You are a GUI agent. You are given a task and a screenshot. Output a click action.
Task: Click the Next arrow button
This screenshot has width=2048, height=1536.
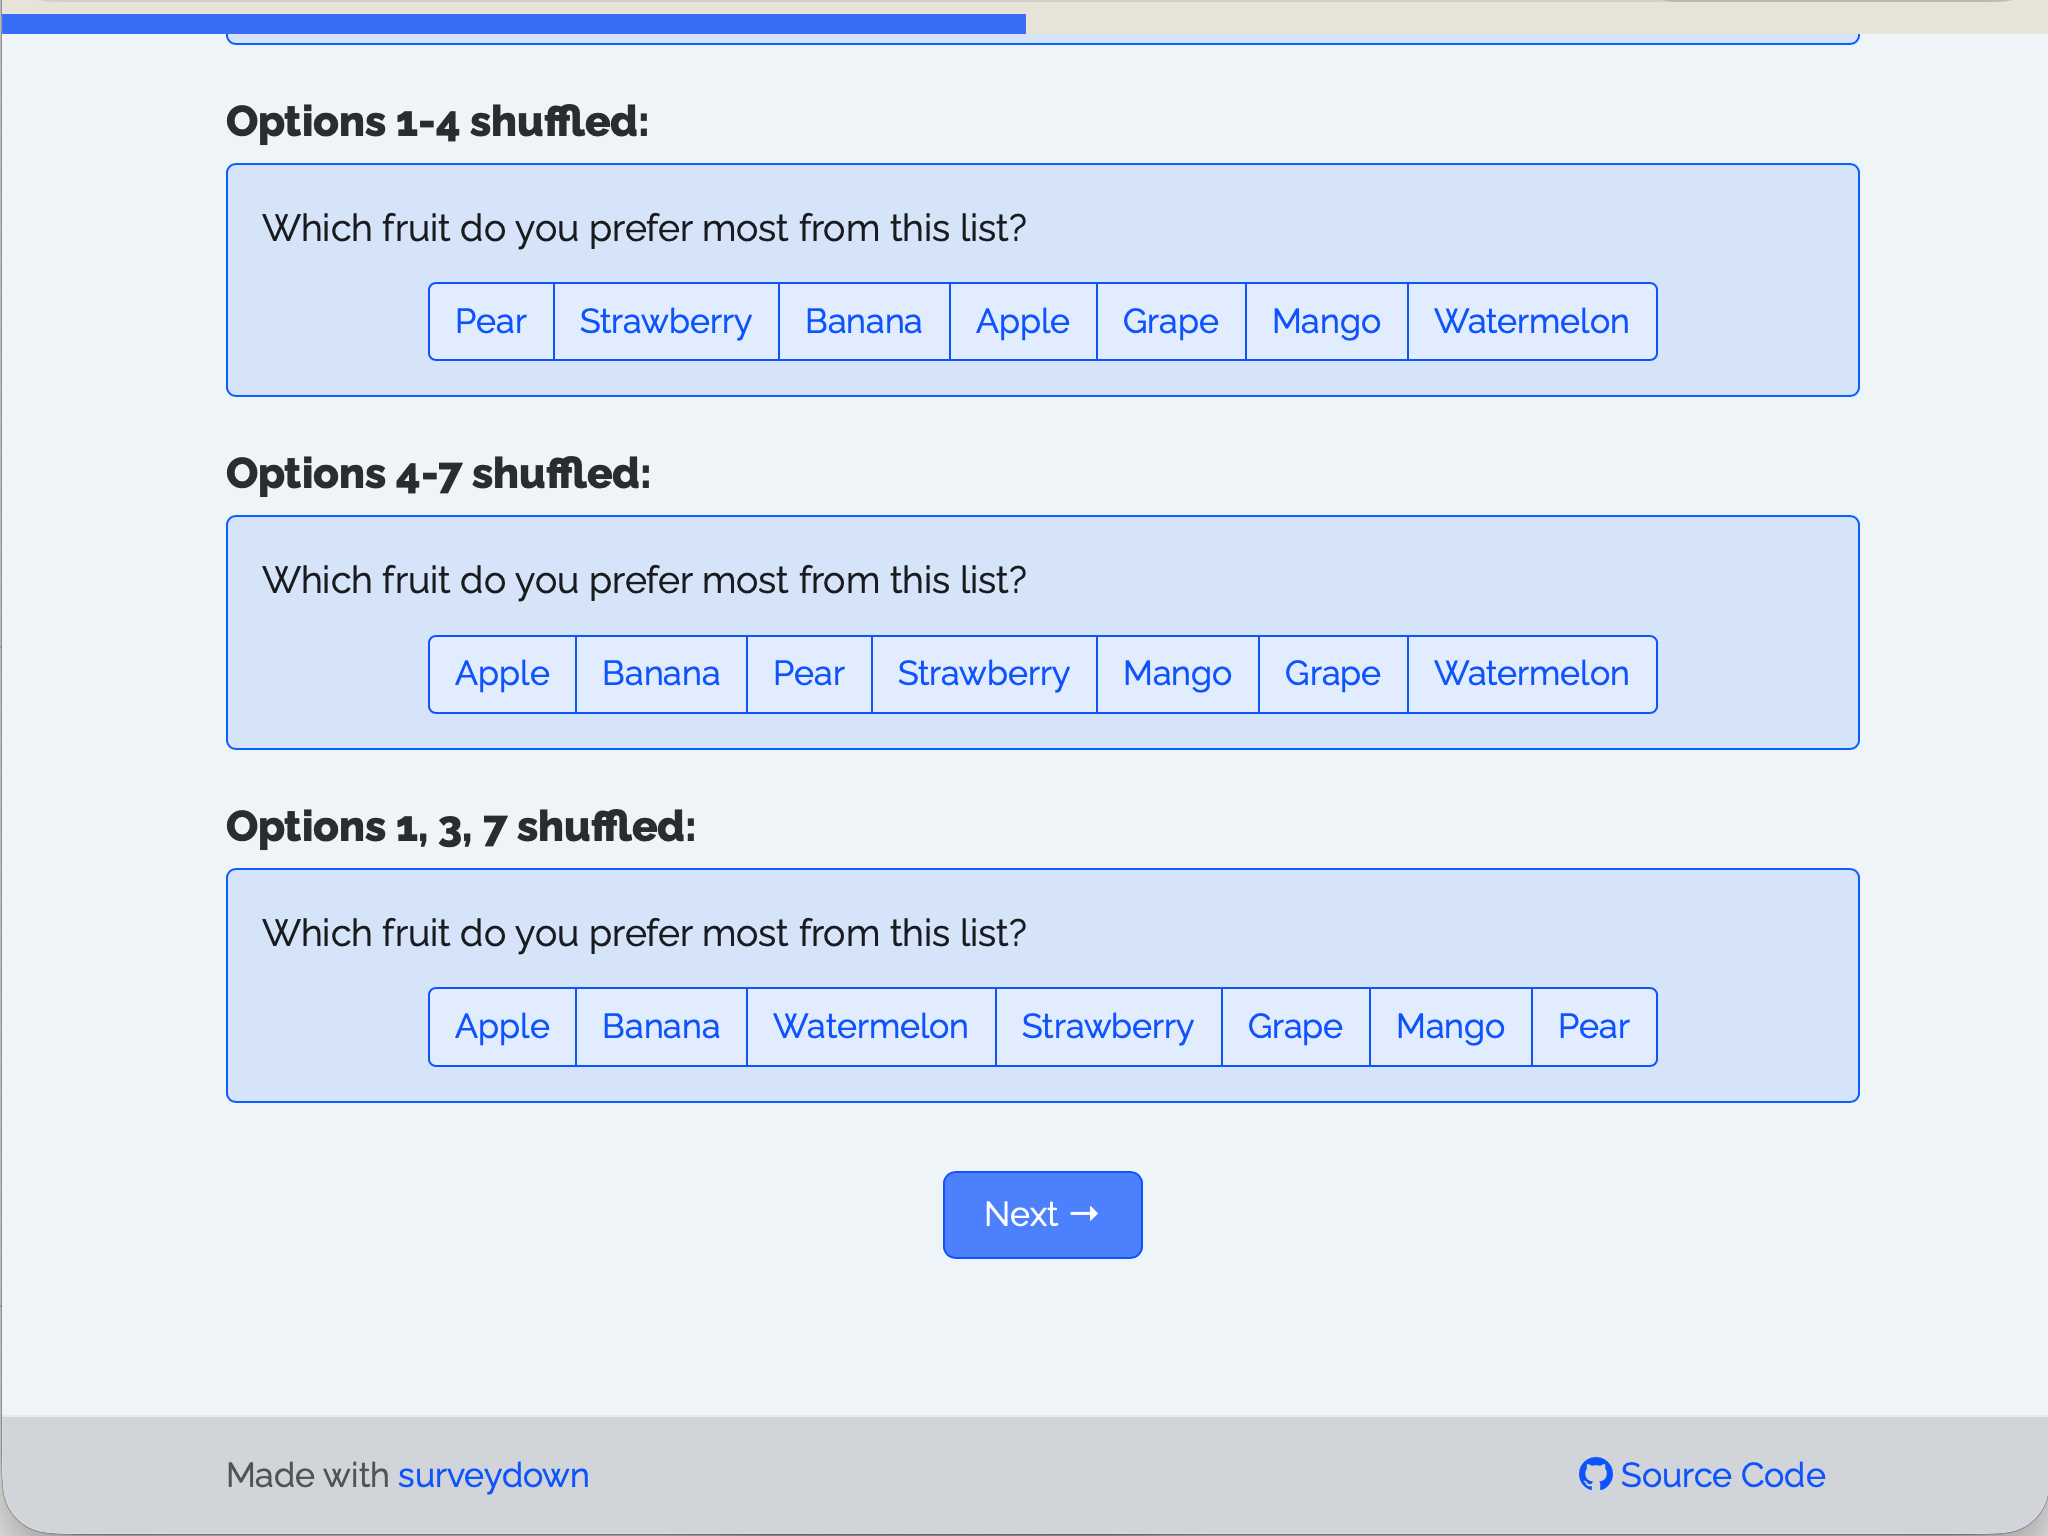pos(1042,1214)
